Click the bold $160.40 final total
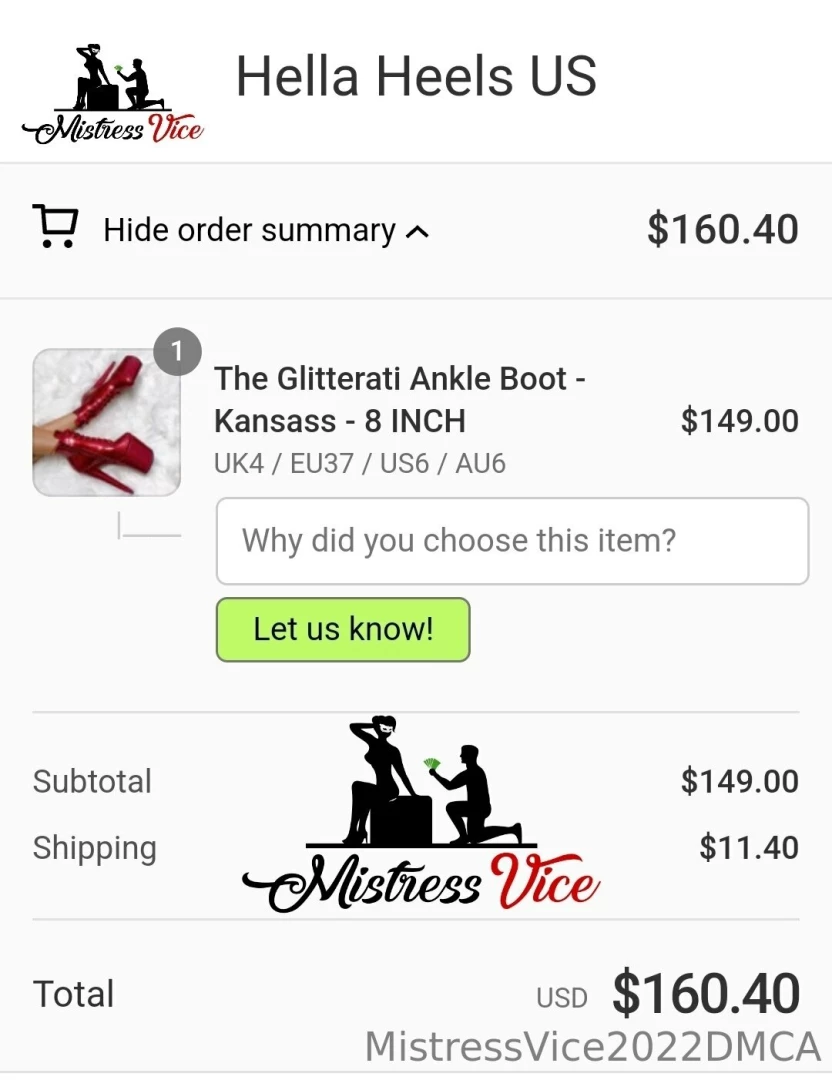This screenshot has width=832, height=1080. (706, 994)
